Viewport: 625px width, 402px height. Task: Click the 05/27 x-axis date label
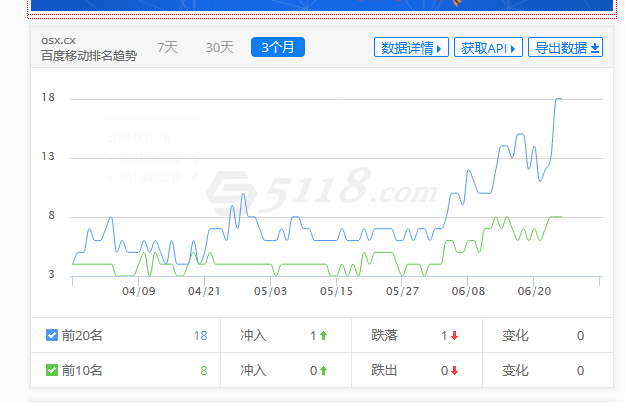click(x=402, y=291)
